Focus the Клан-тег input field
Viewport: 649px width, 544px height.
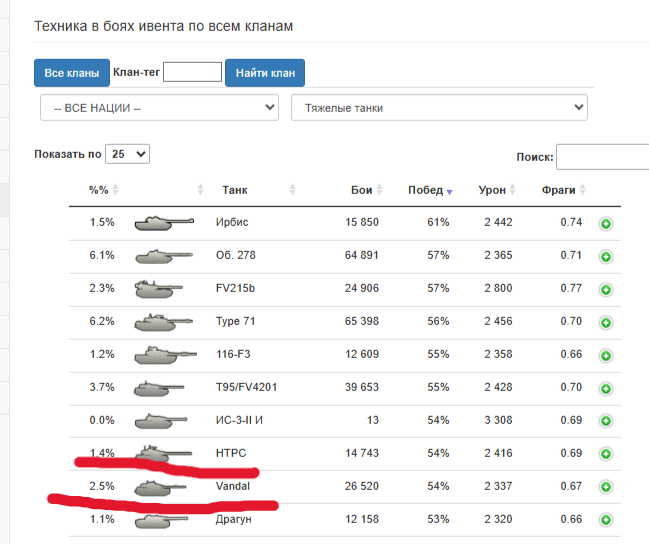tap(192, 72)
